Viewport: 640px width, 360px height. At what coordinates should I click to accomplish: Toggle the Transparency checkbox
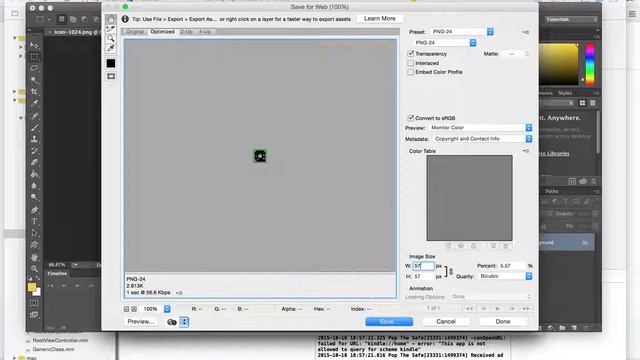[x=411, y=53]
